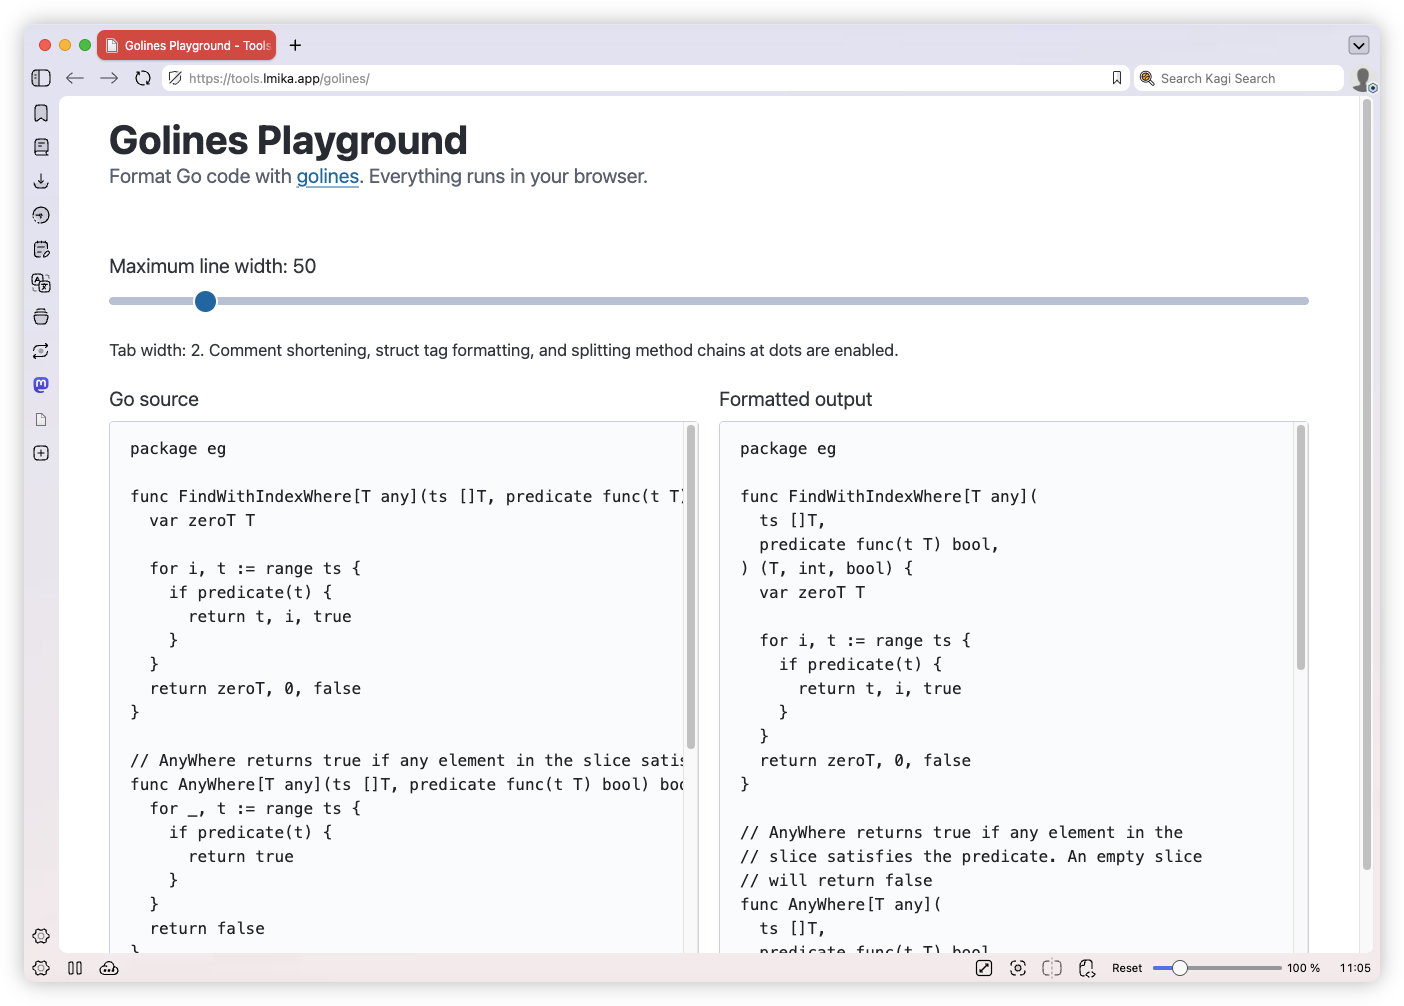Tile the page with the status bar icon
Viewport: 1404px width, 1006px height.
point(1052,968)
